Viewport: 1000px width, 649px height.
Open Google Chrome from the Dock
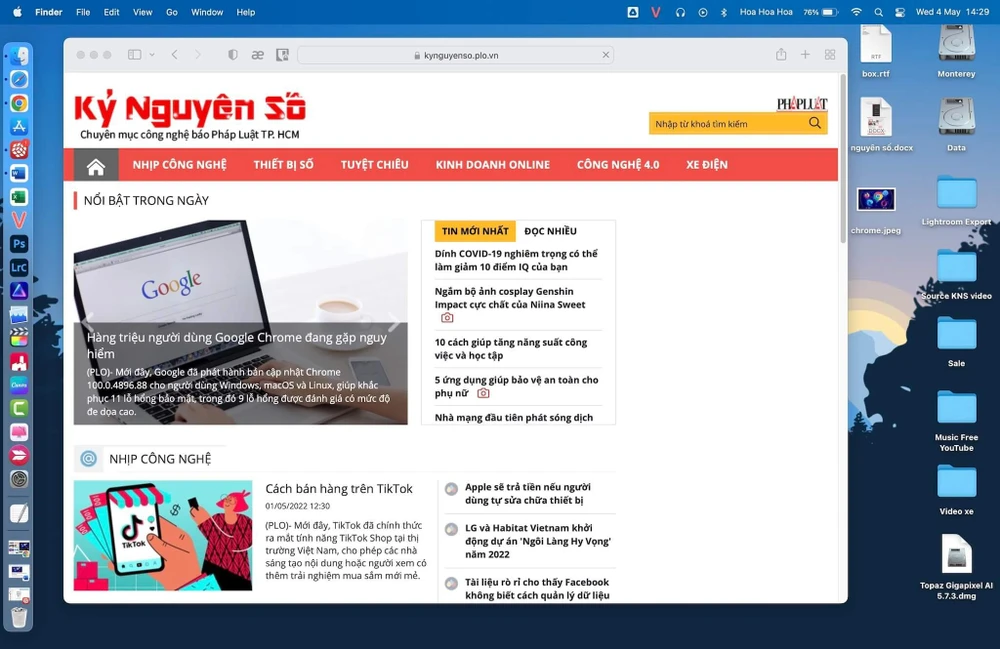(19, 103)
